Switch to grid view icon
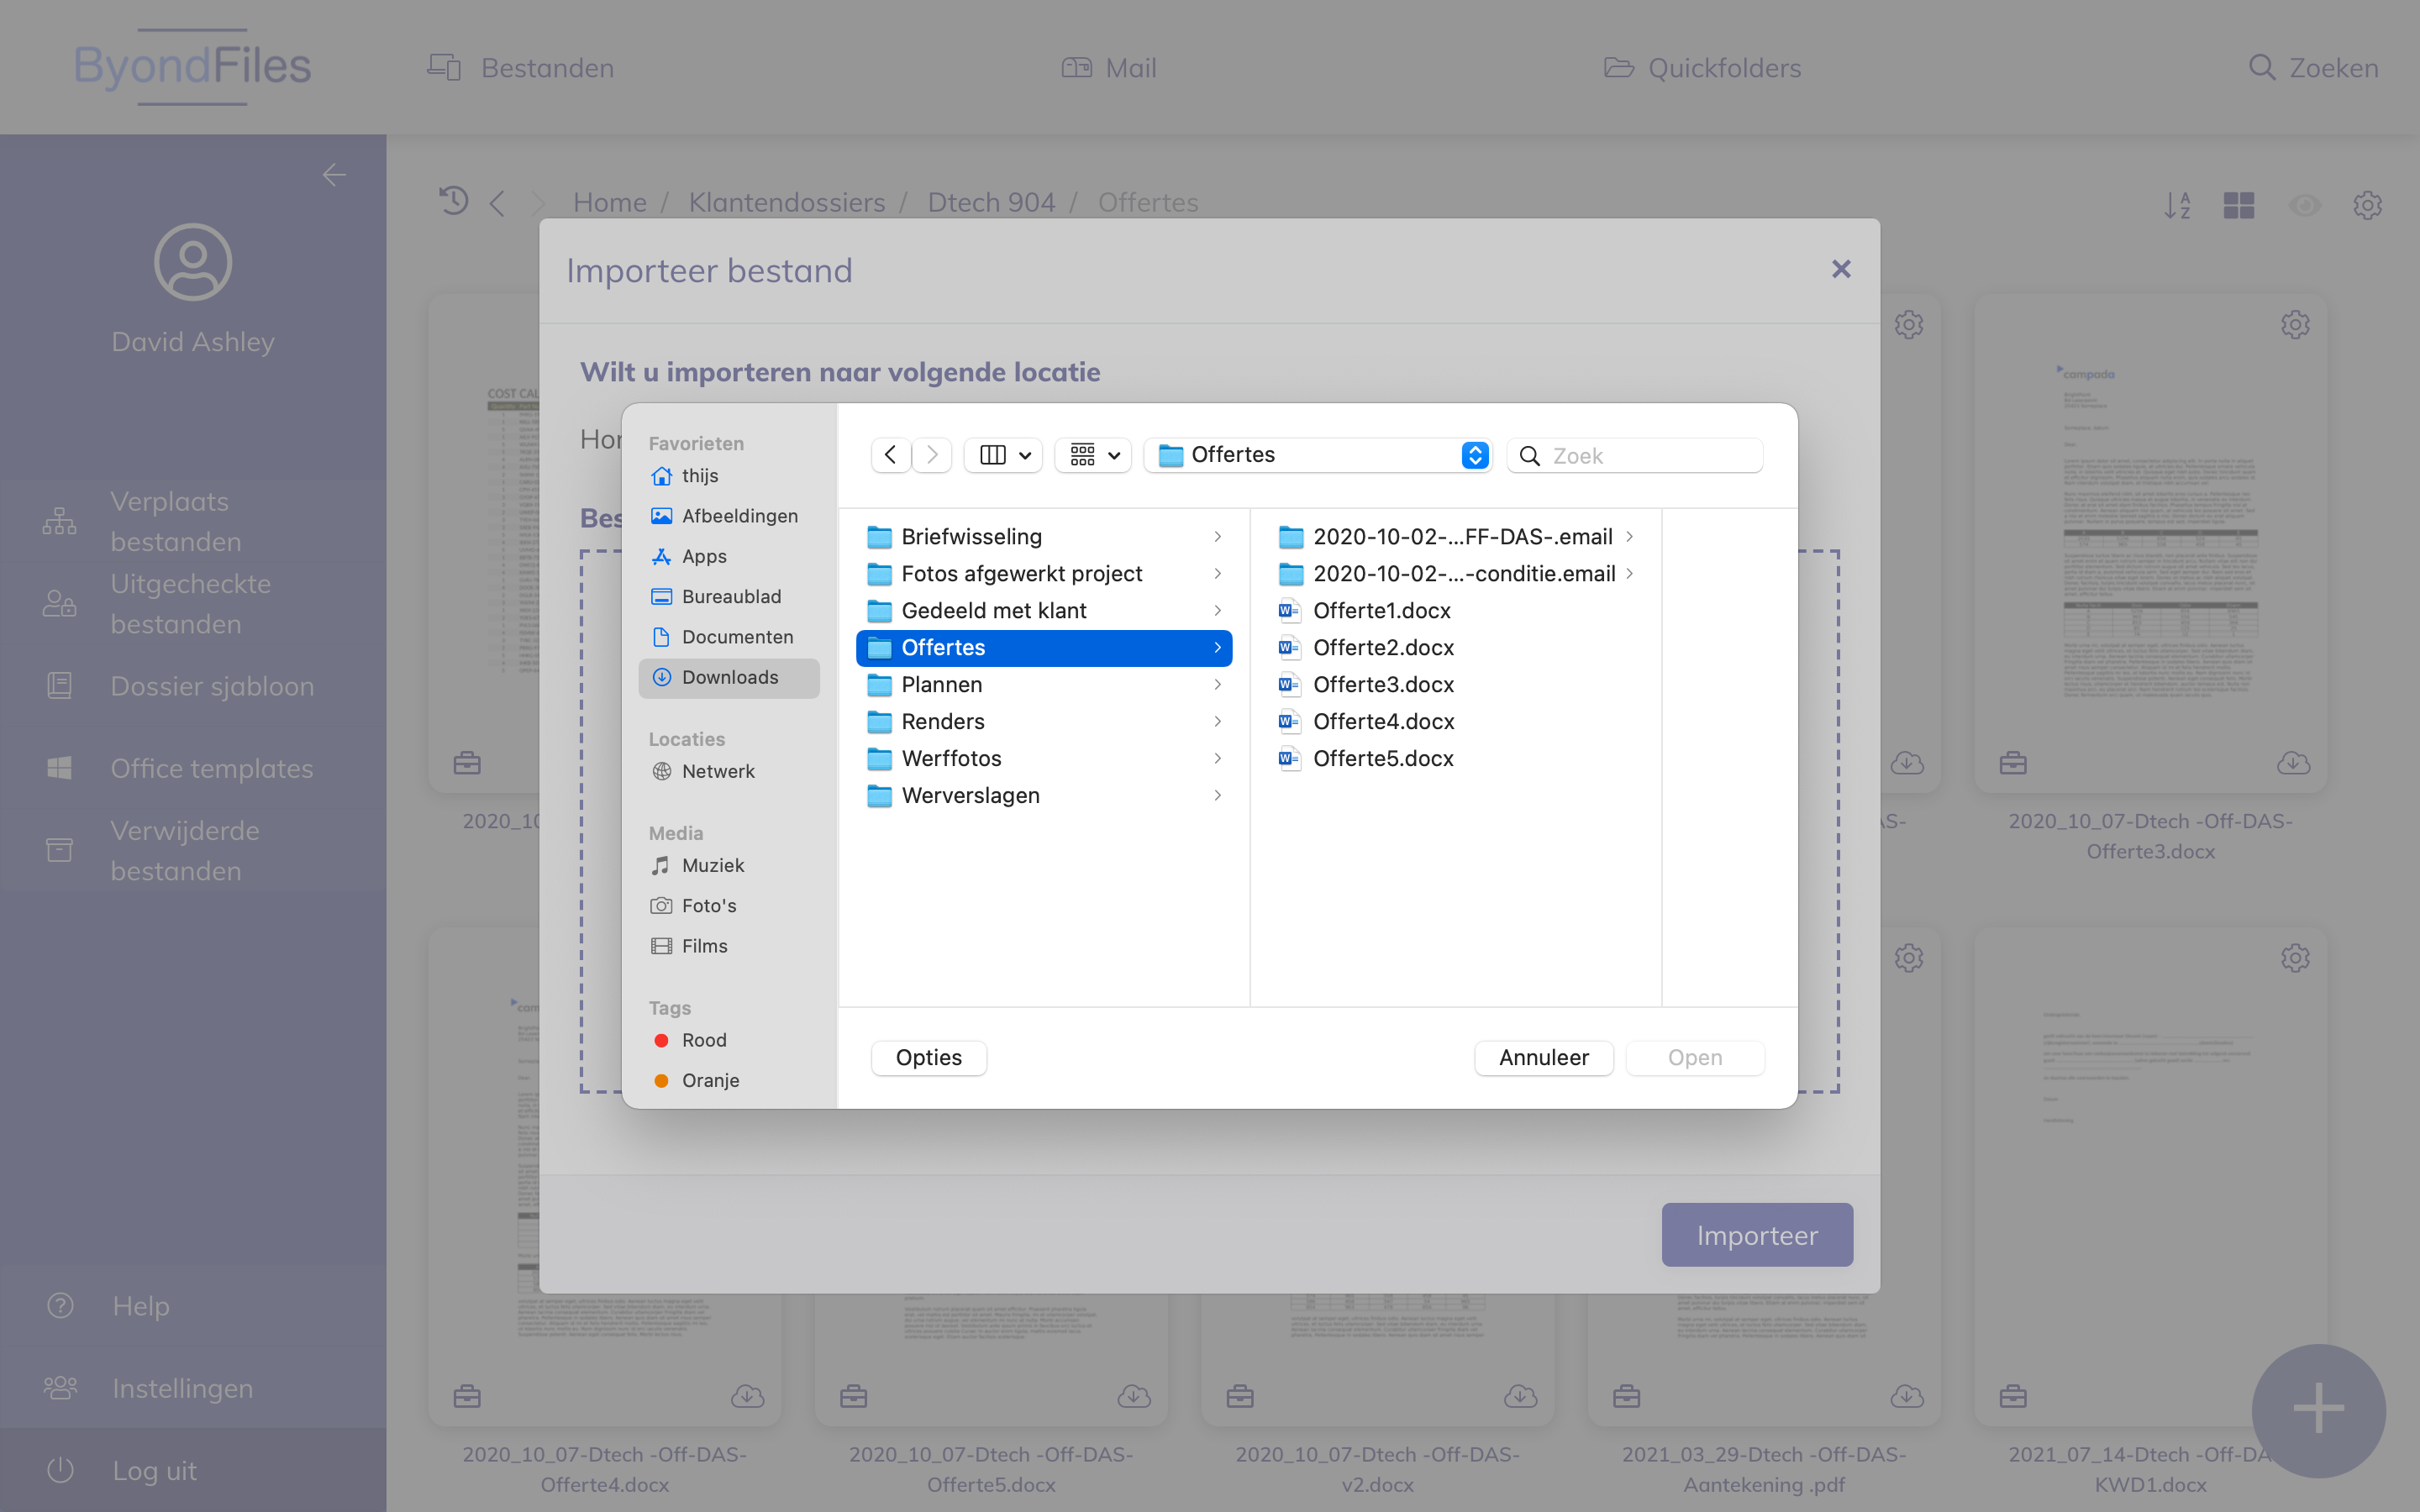 coord(2238,205)
